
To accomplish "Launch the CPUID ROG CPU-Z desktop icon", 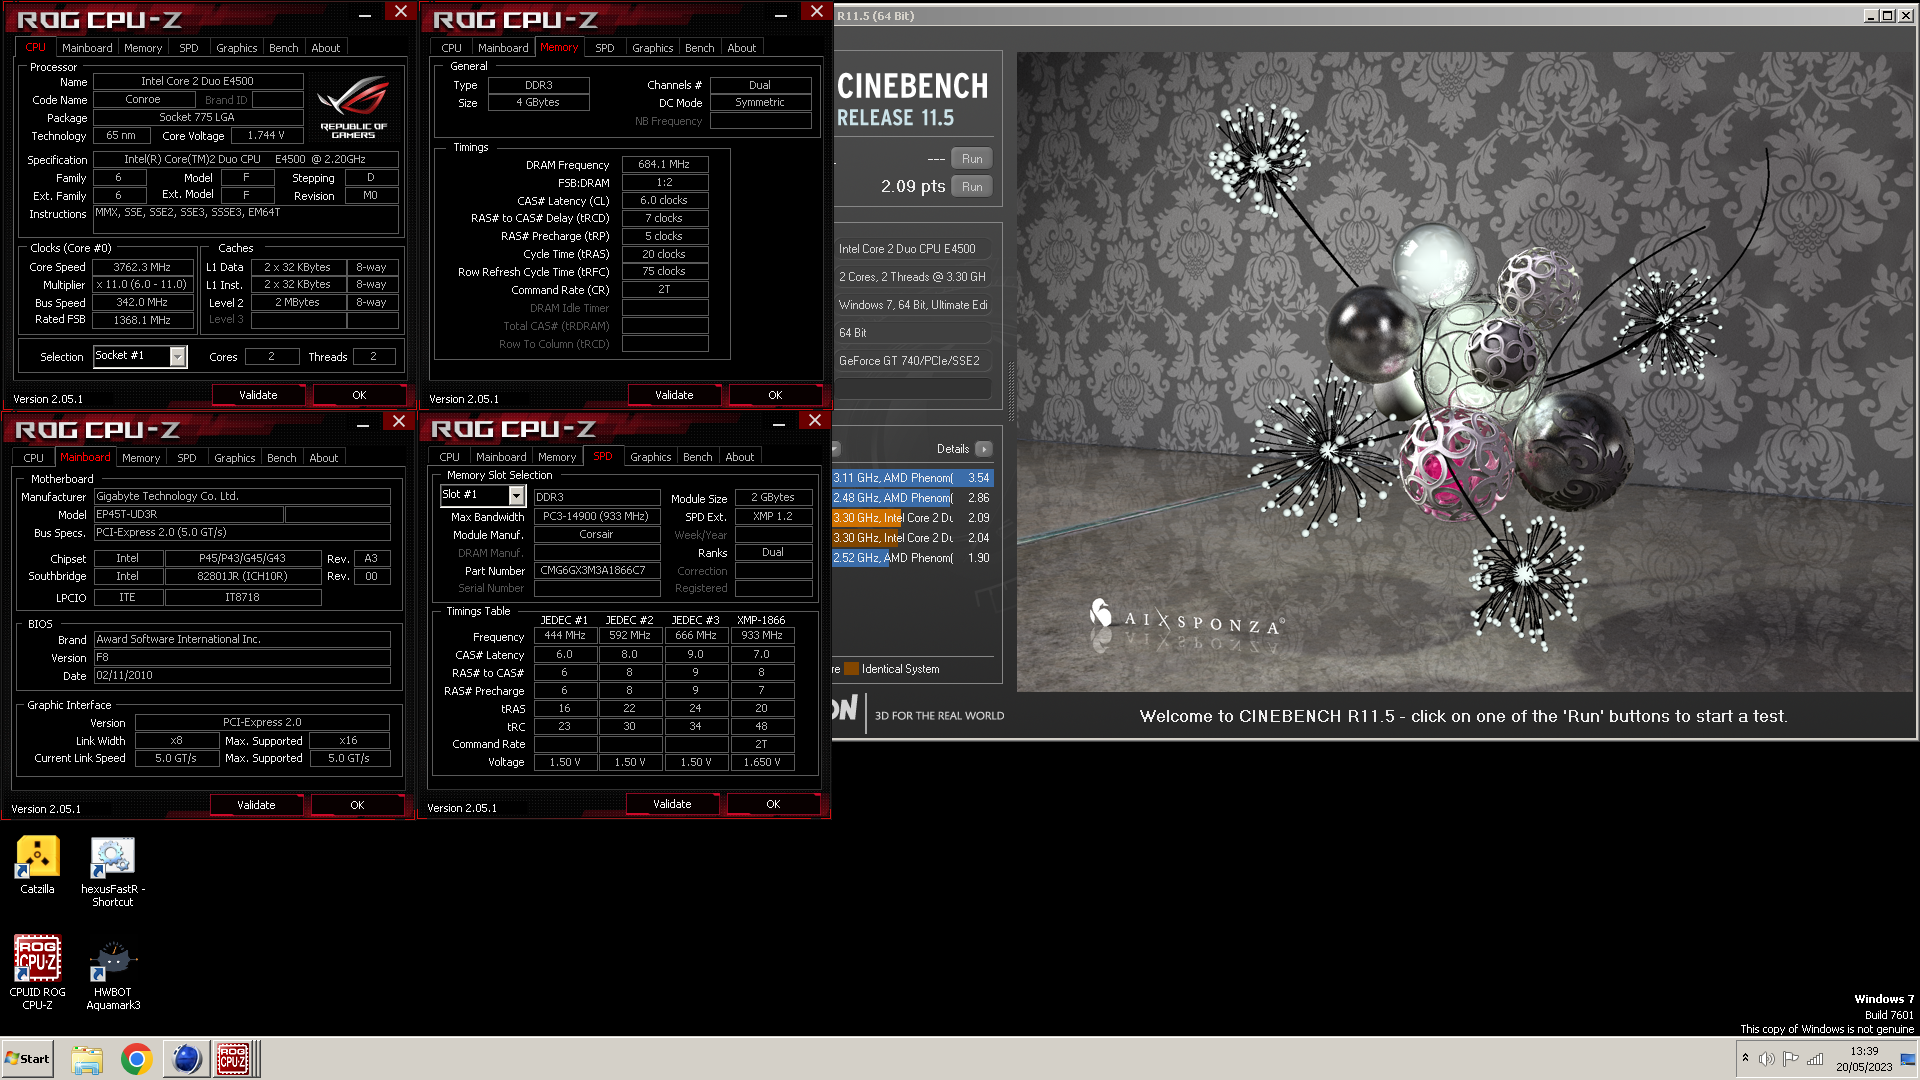I will click(x=37, y=972).
